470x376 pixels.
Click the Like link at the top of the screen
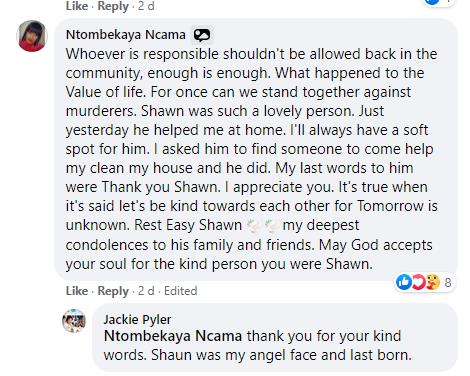pyautogui.click(x=77, y=6)
